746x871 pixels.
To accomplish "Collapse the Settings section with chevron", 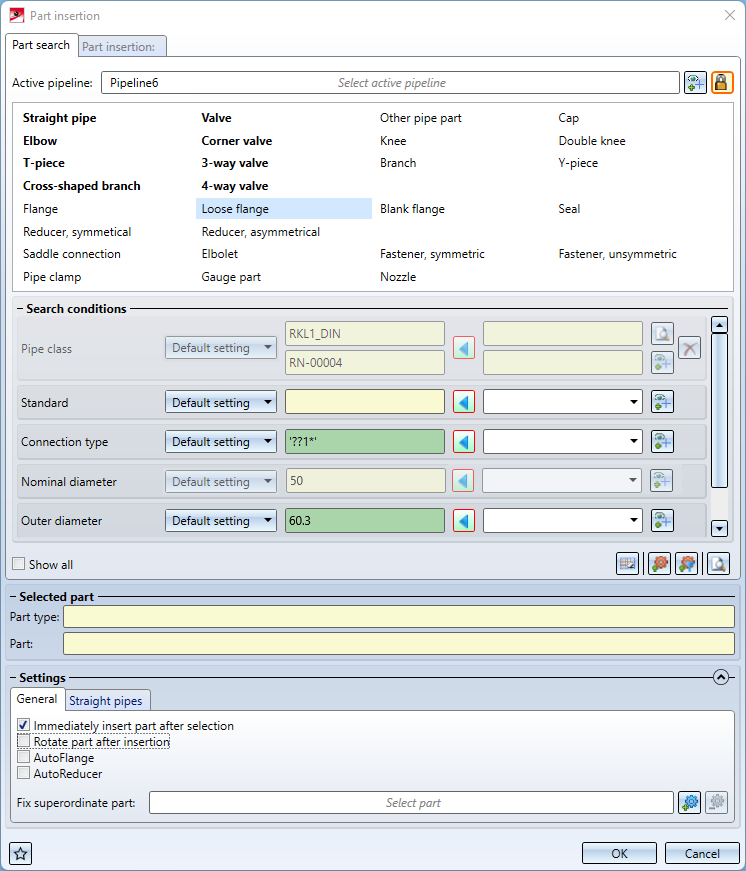I will point(720,677).
